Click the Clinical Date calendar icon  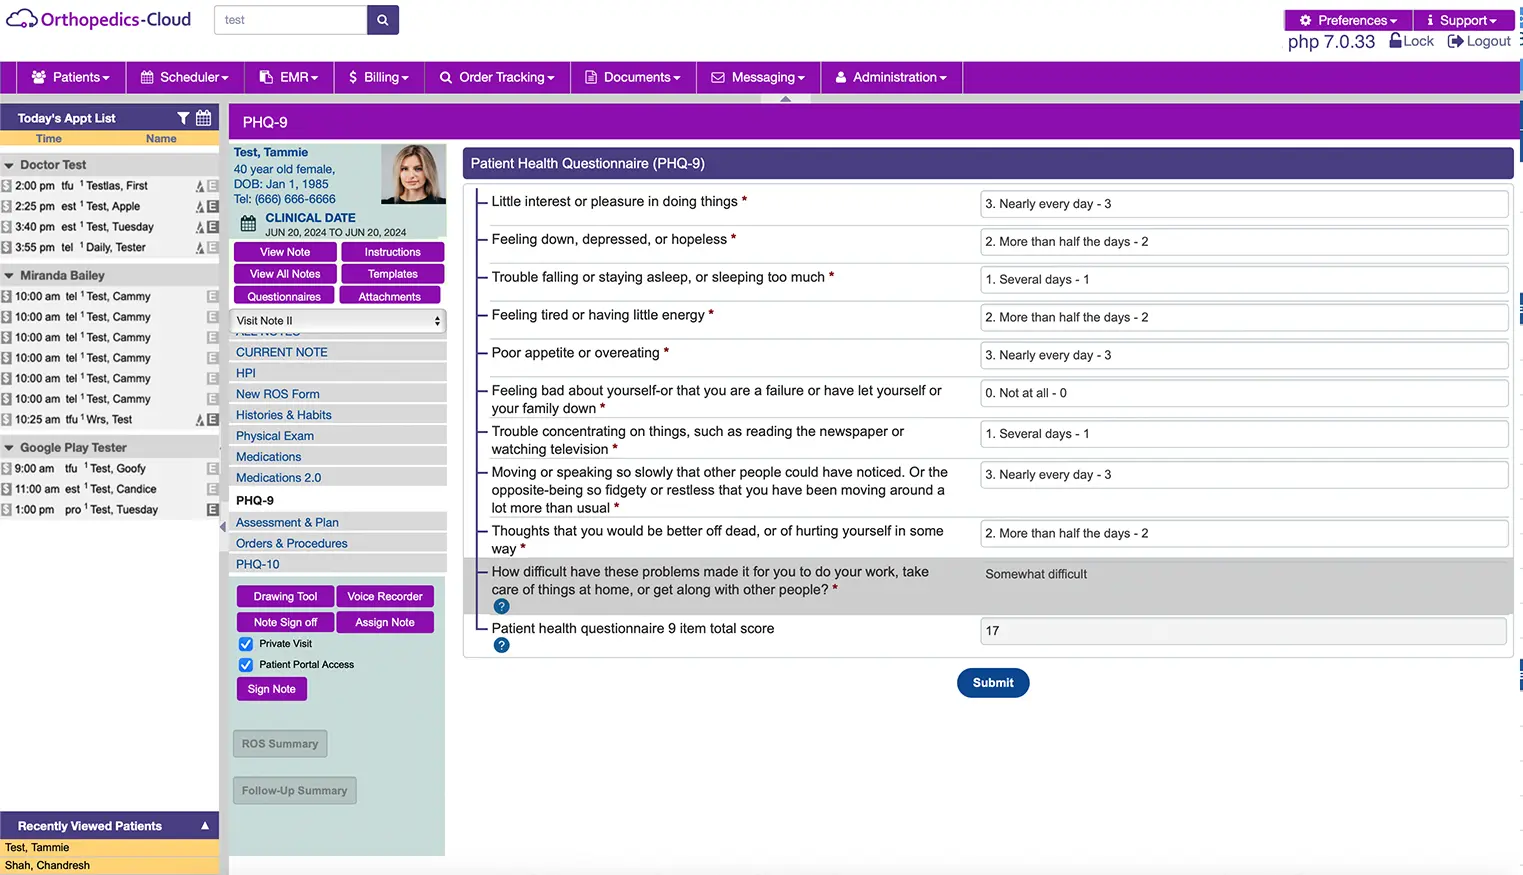click(x=248, y=224)
